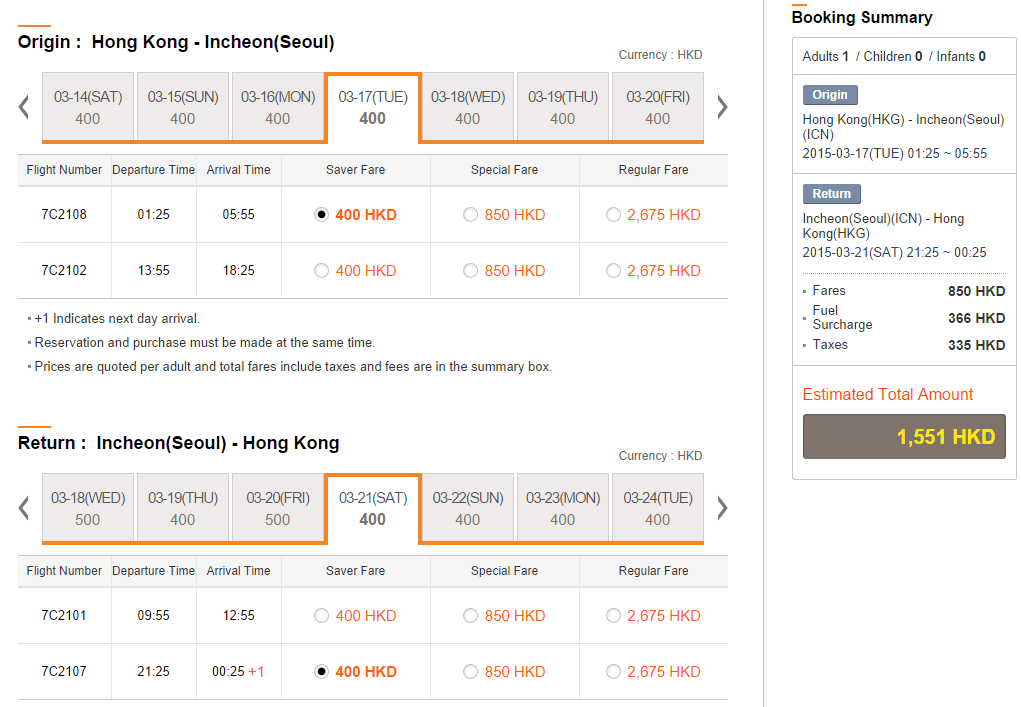Switch to 03-20(FRI) origin date tab
The image size is (1021, 707).
pos(657,107)
